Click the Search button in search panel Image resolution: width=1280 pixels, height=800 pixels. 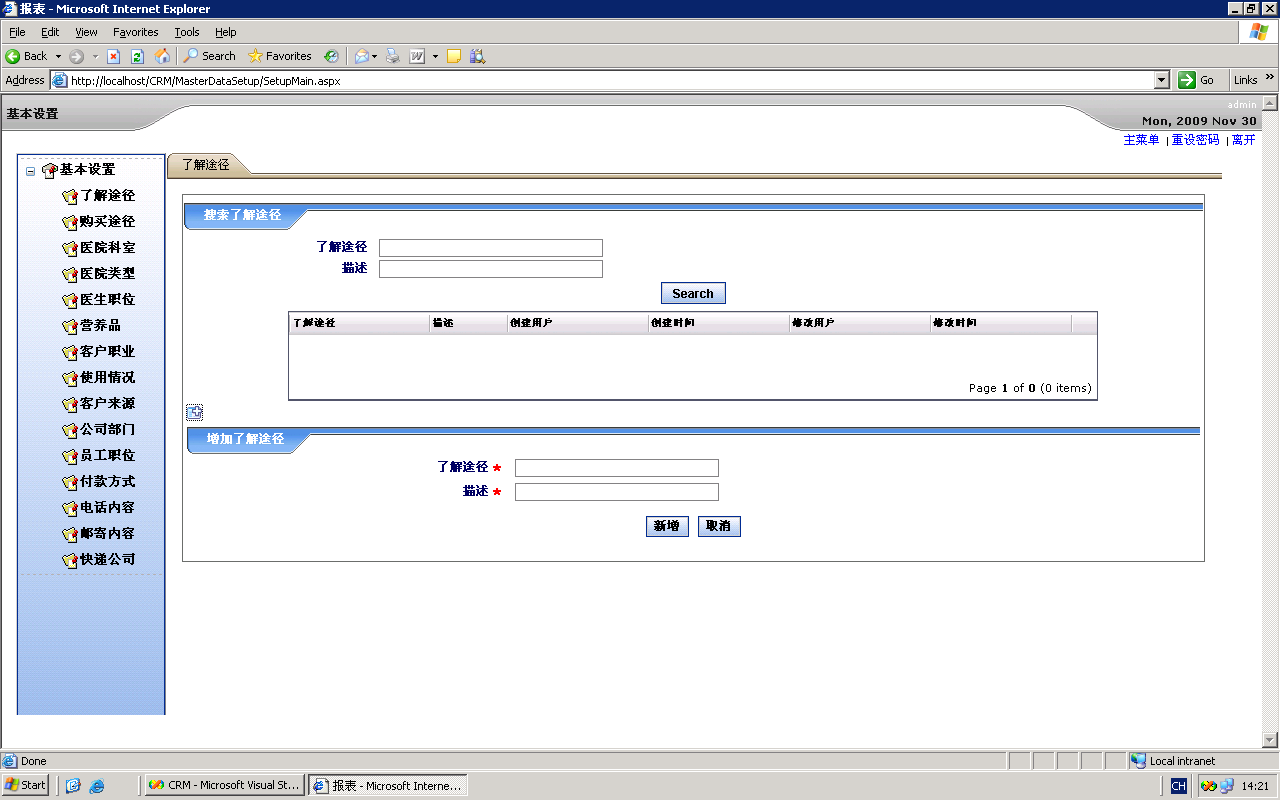pos(692,293)
